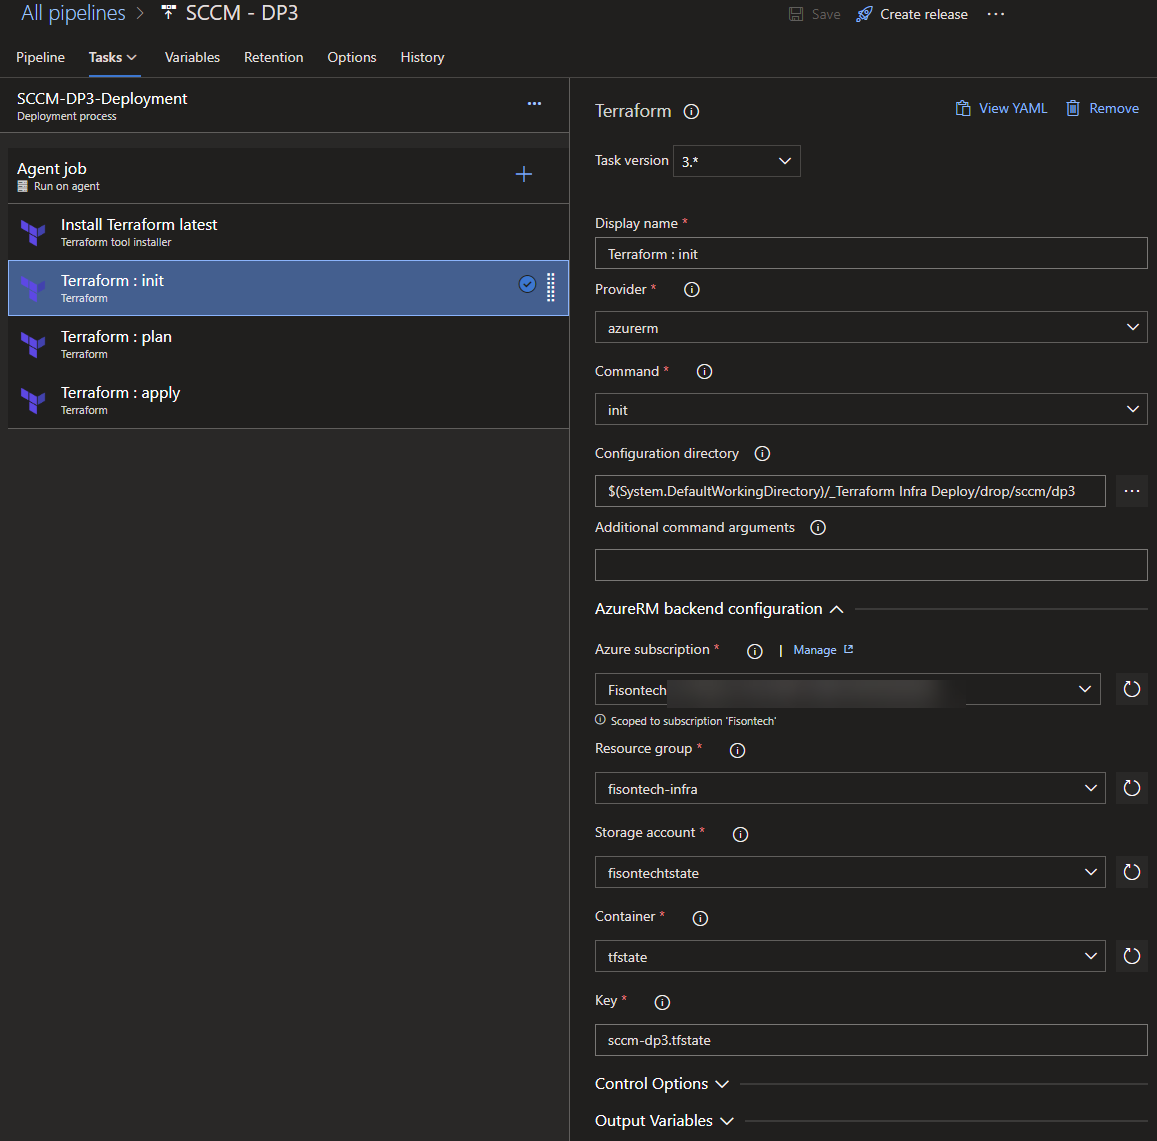Viewport: 1157px width, 1141px height.
Task: Switch to the Retention tab
Action: 273,58
